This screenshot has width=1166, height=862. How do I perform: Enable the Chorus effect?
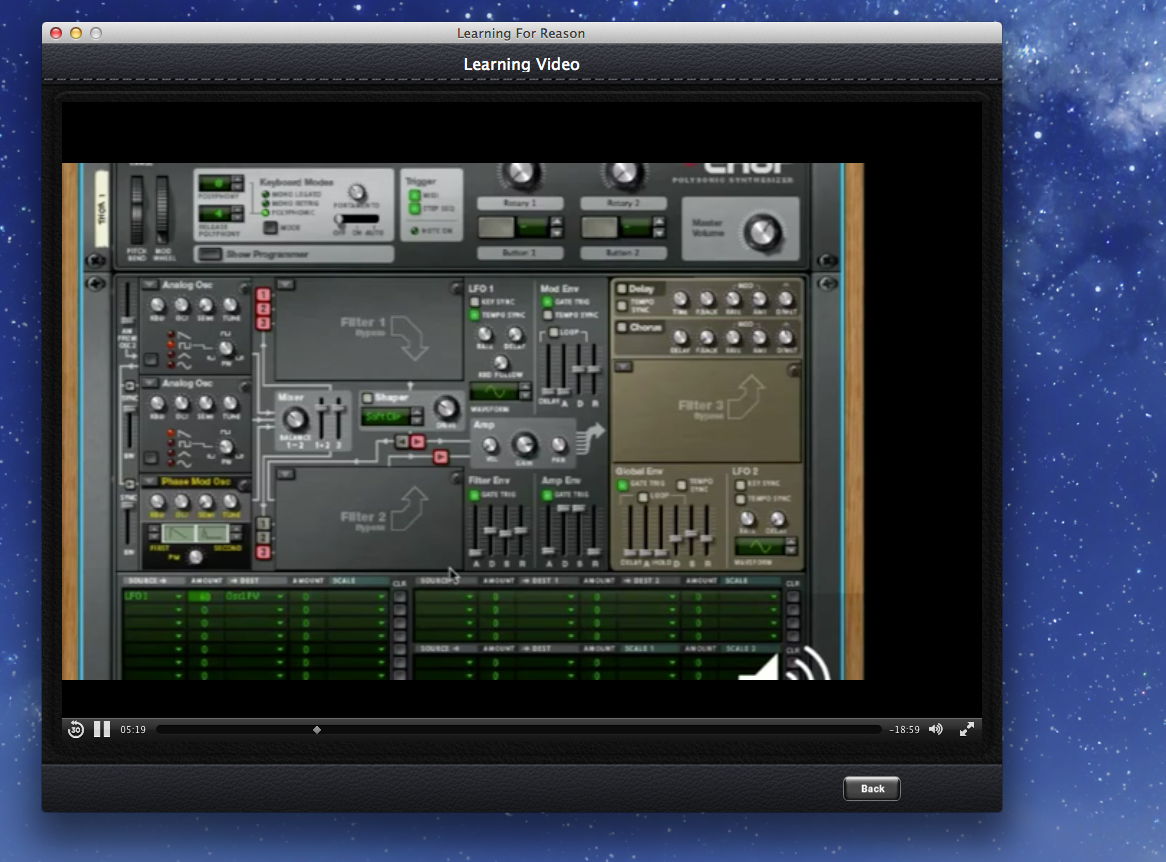pyautogui.click(x=622, y=327)
